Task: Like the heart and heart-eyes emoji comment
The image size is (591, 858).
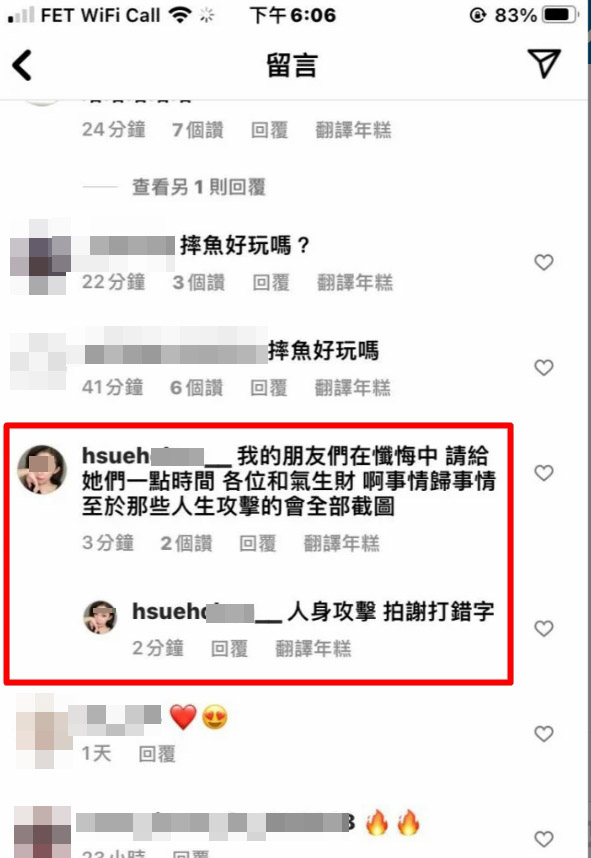Action: click(x=543, y=733)
